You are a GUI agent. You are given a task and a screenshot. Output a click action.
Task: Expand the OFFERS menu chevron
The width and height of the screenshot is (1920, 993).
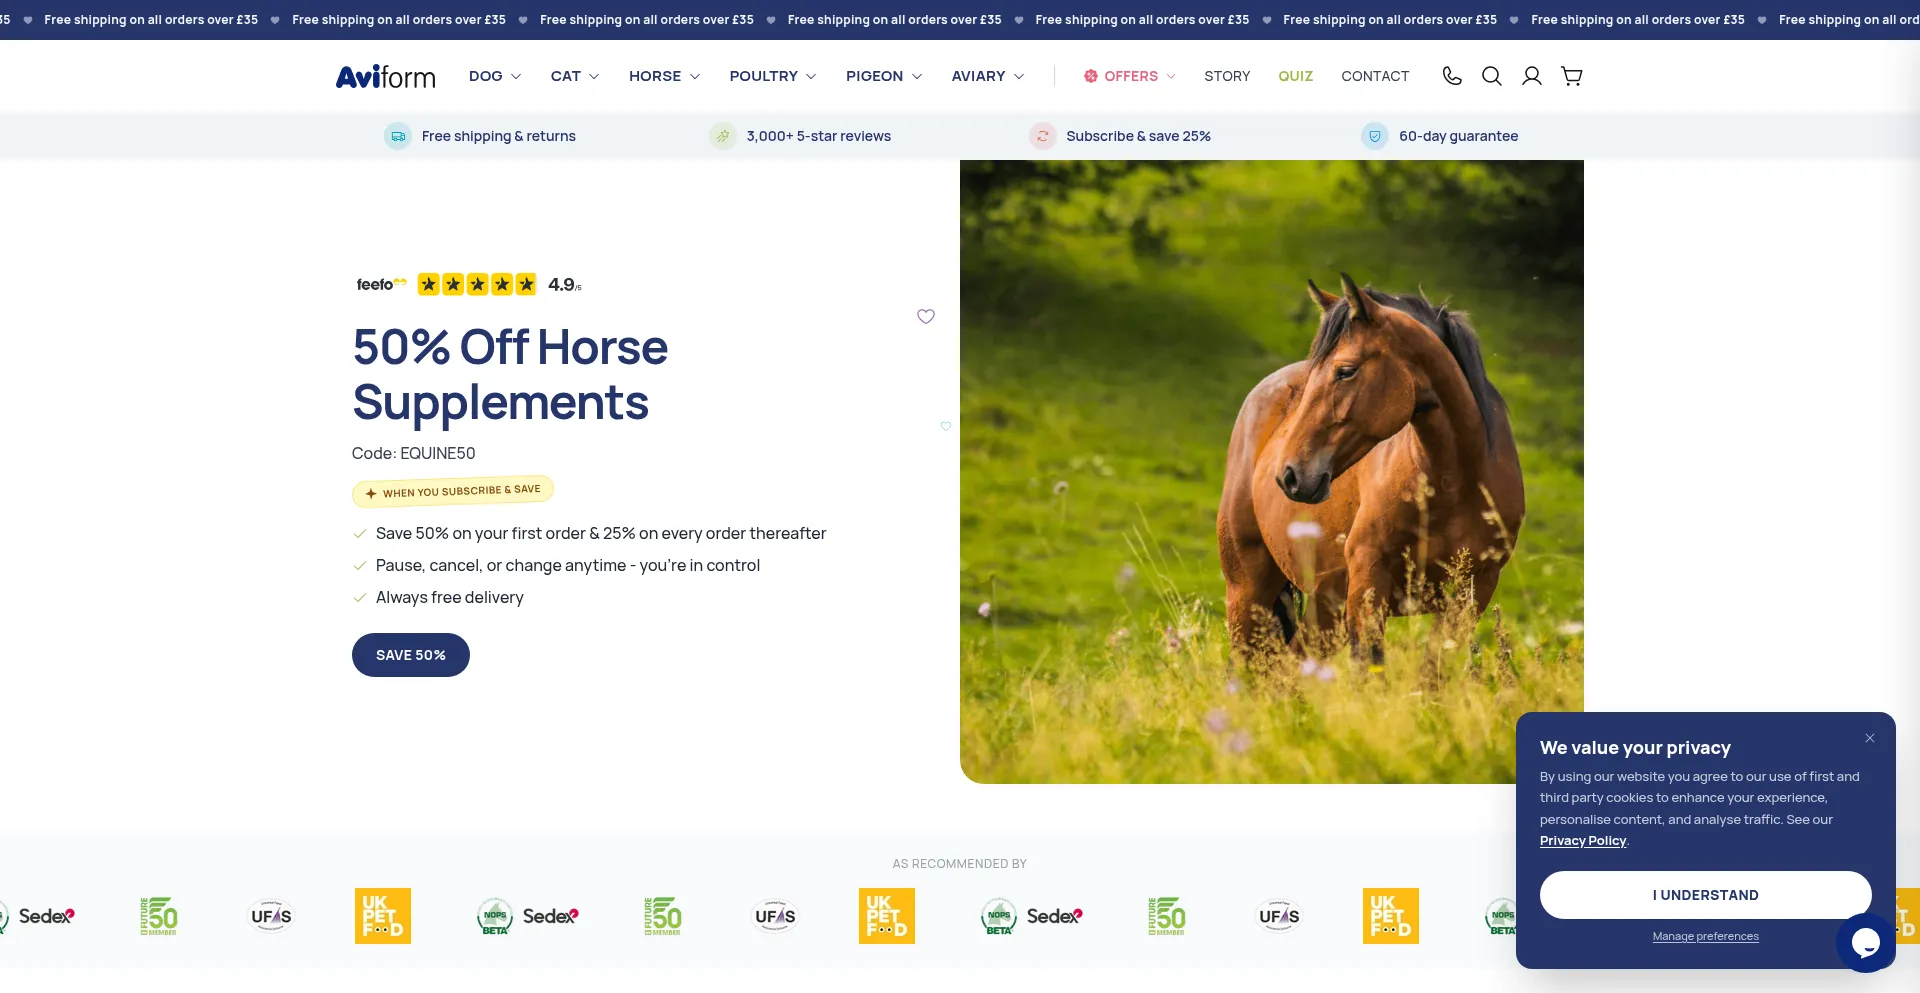(x=1171, y=76)
